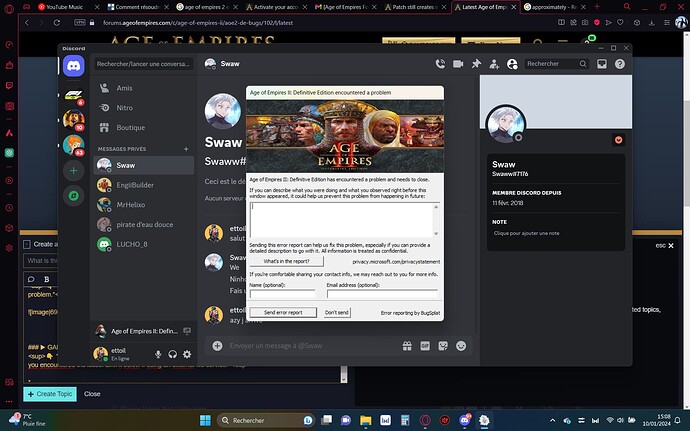
Task: Click Swaw's large avatar in chat
Action: (x=223, y=111)
